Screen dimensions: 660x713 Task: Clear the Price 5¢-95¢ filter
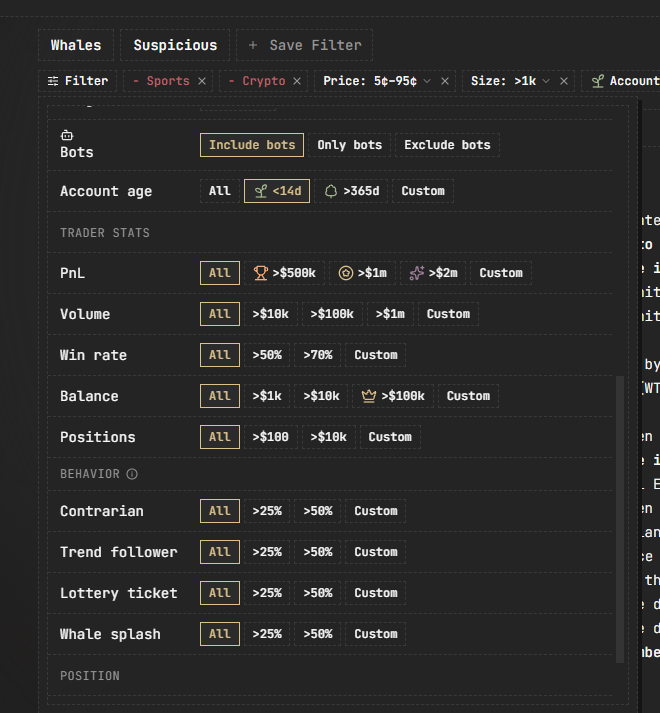445,81
